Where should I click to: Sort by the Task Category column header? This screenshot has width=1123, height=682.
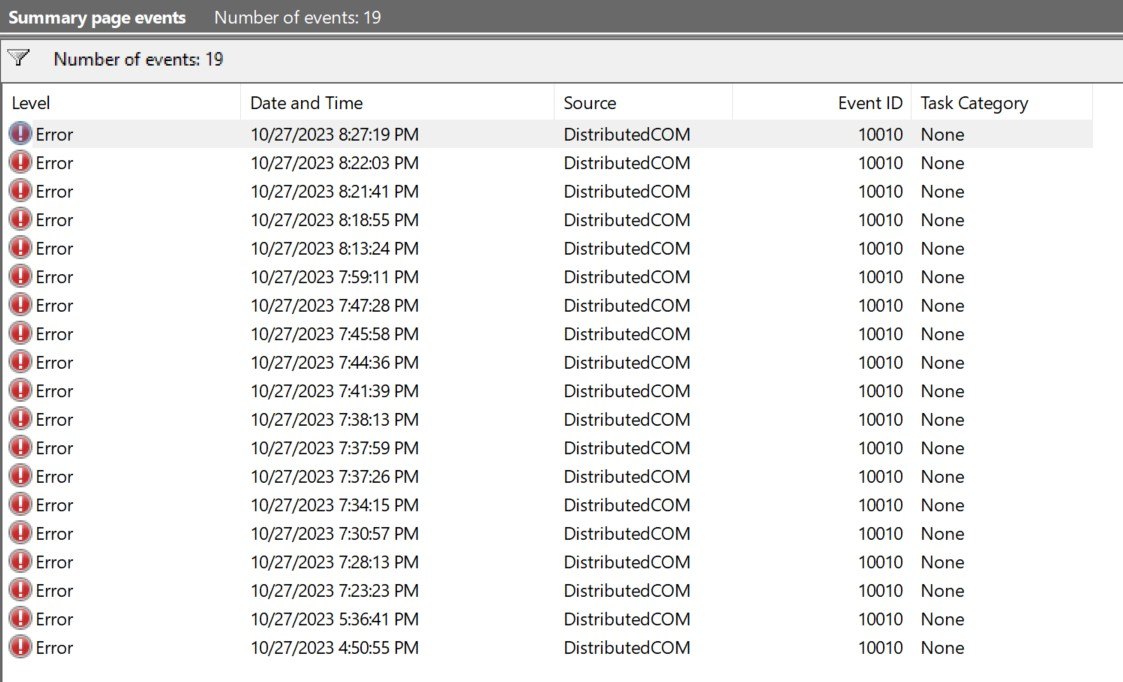pyautogui.click(x=1002, y=103)
